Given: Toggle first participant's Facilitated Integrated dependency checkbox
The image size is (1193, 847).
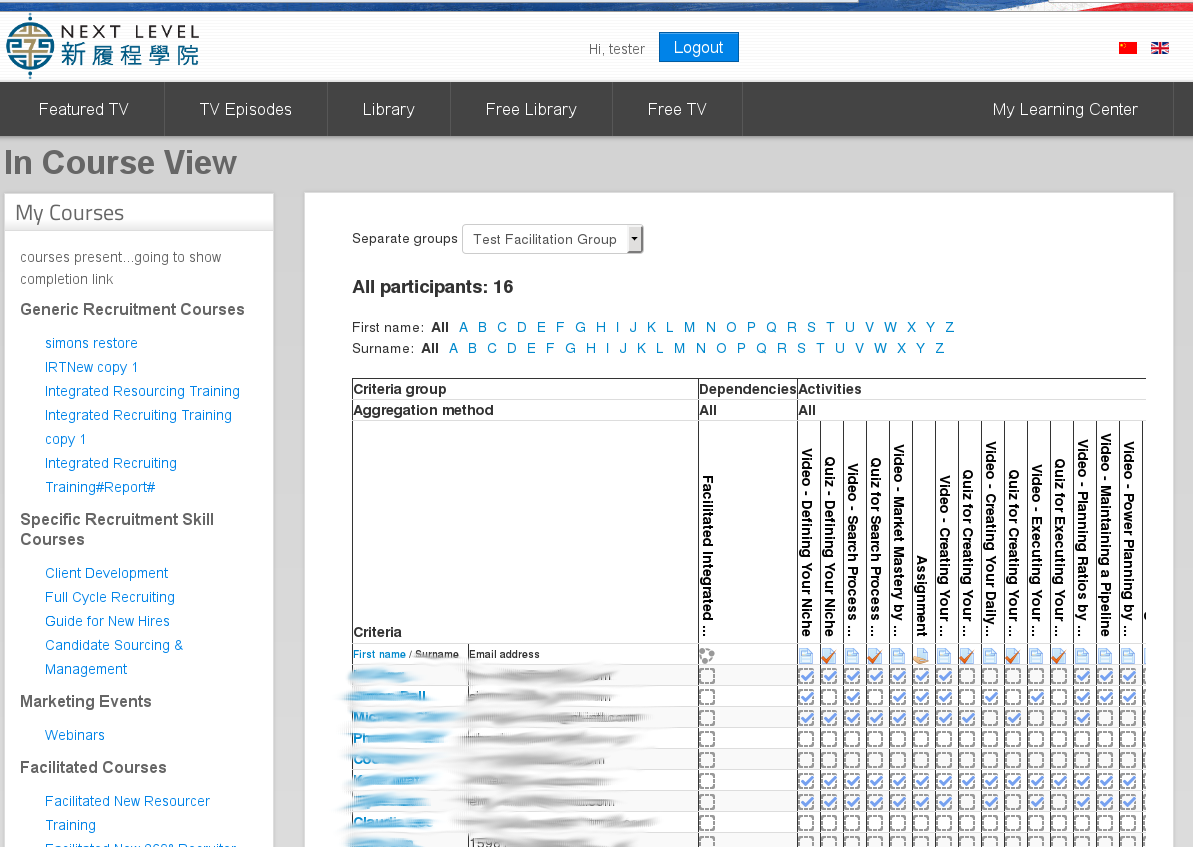Looking at the screenshot, I should point(707,676).
